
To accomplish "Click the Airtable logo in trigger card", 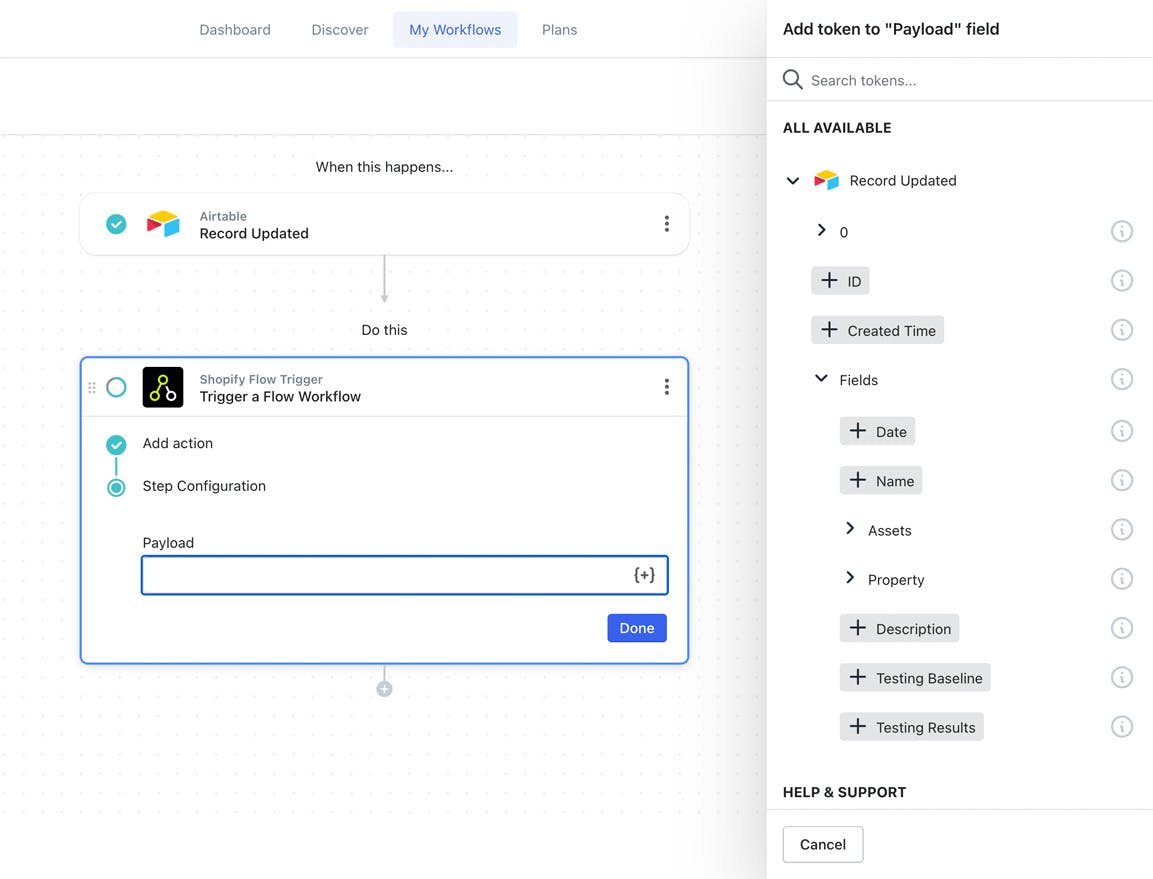I will (163, 224).
